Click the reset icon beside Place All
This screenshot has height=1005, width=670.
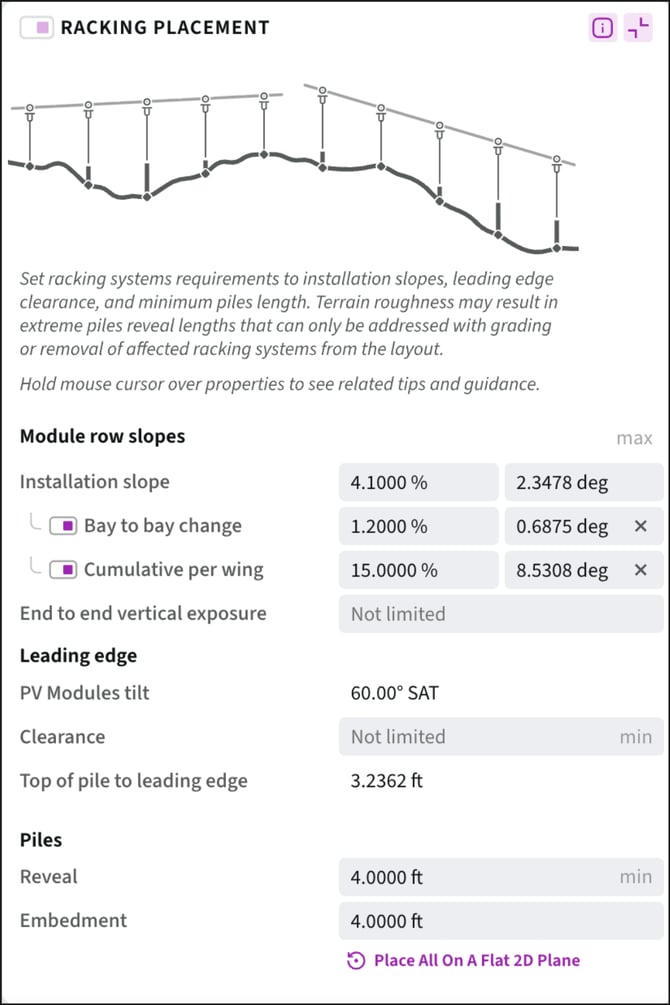pyautogui.click(x=356, y=961)
